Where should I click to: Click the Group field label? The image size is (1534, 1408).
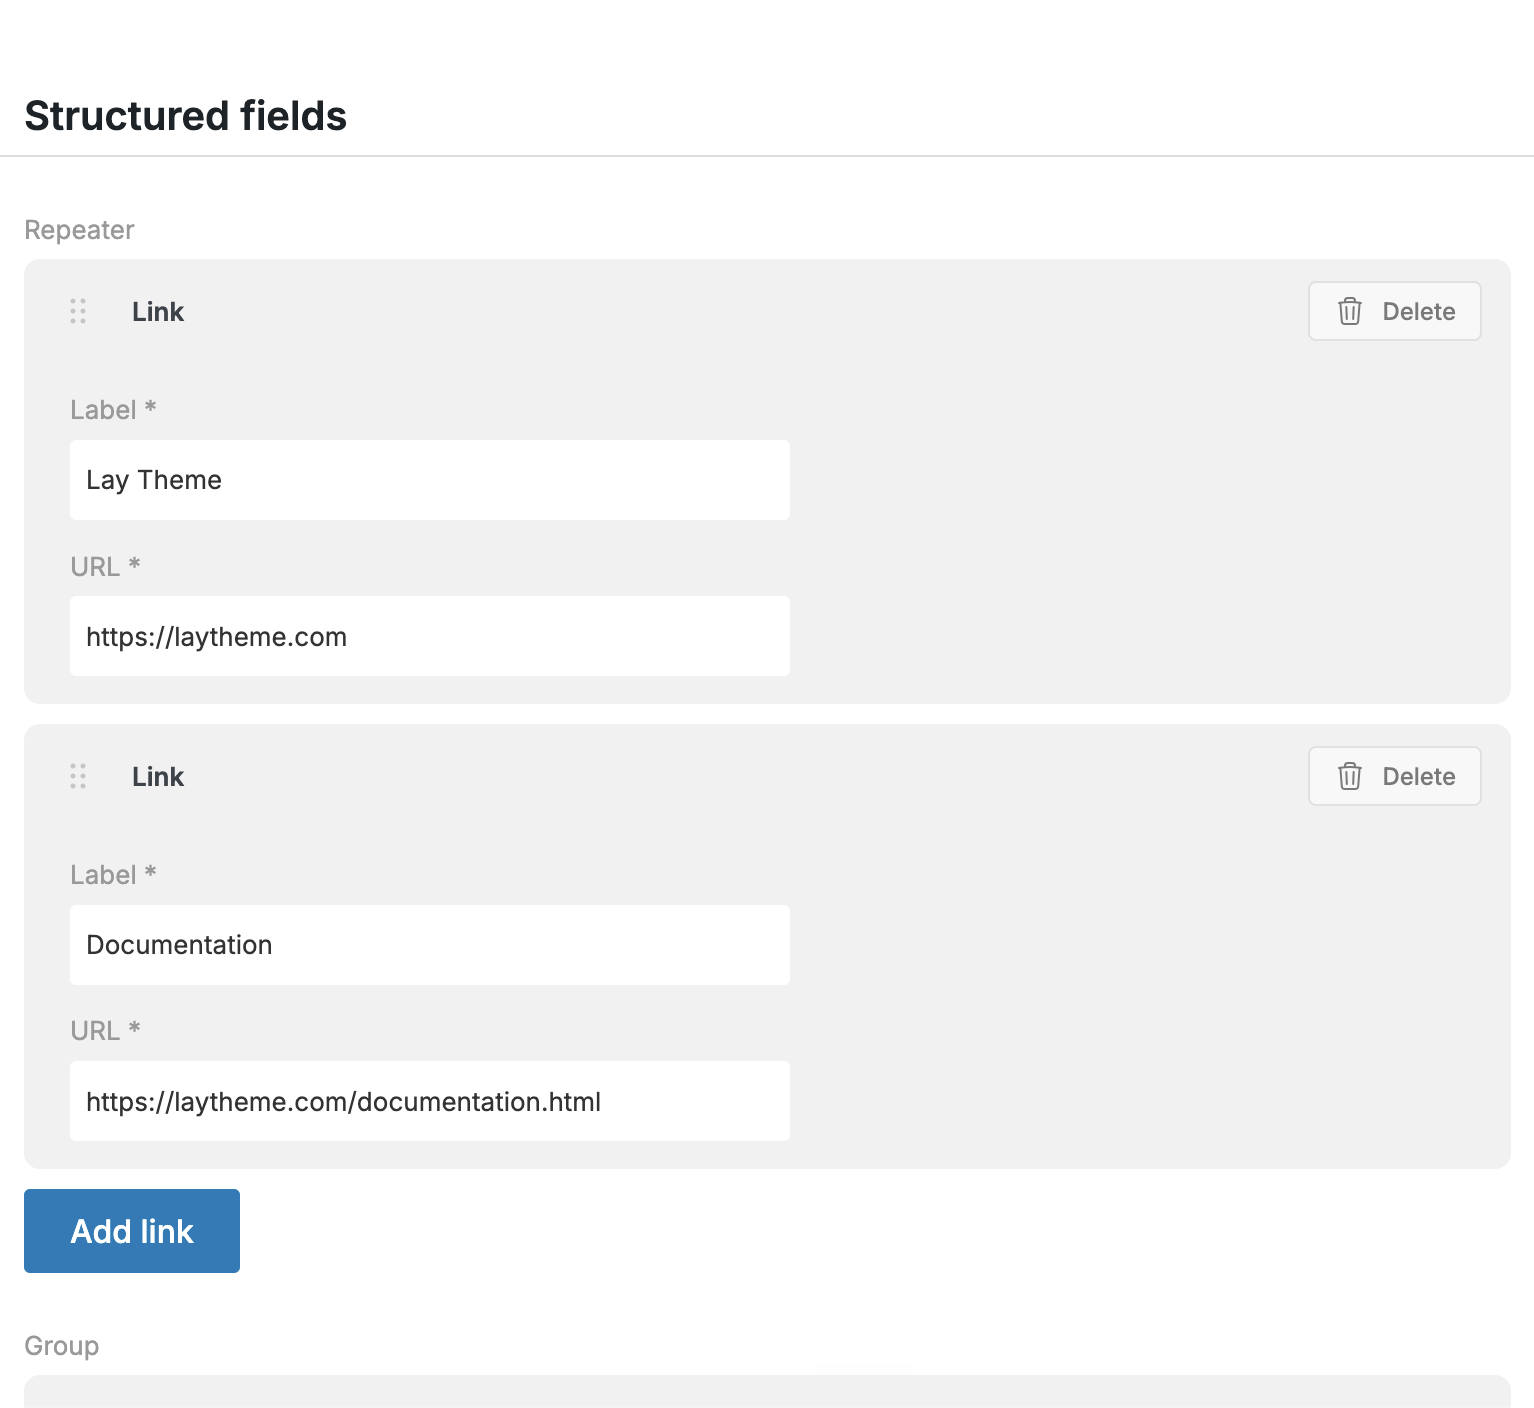pos(61,1346)
